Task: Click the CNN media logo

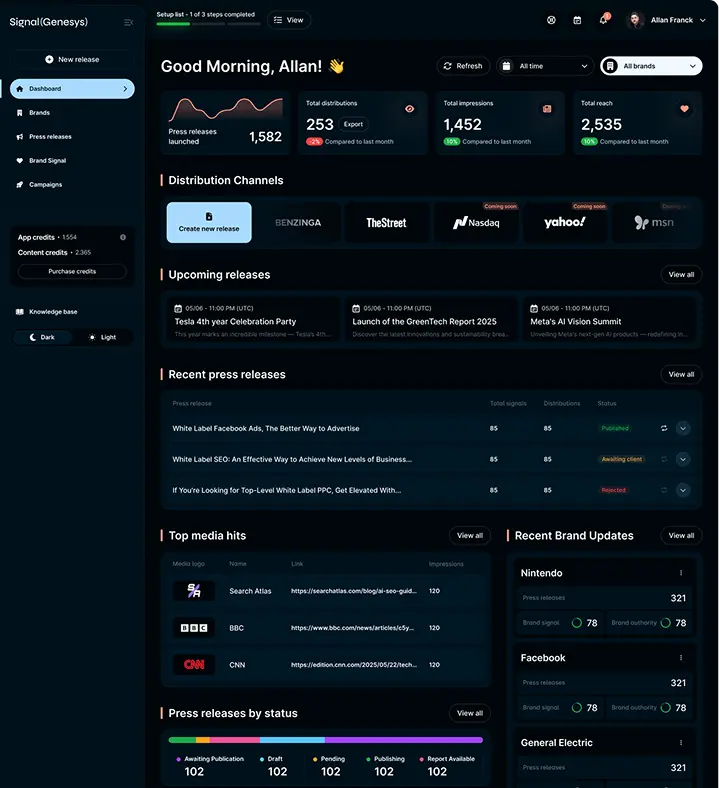Action: click(x=194, y=664)
